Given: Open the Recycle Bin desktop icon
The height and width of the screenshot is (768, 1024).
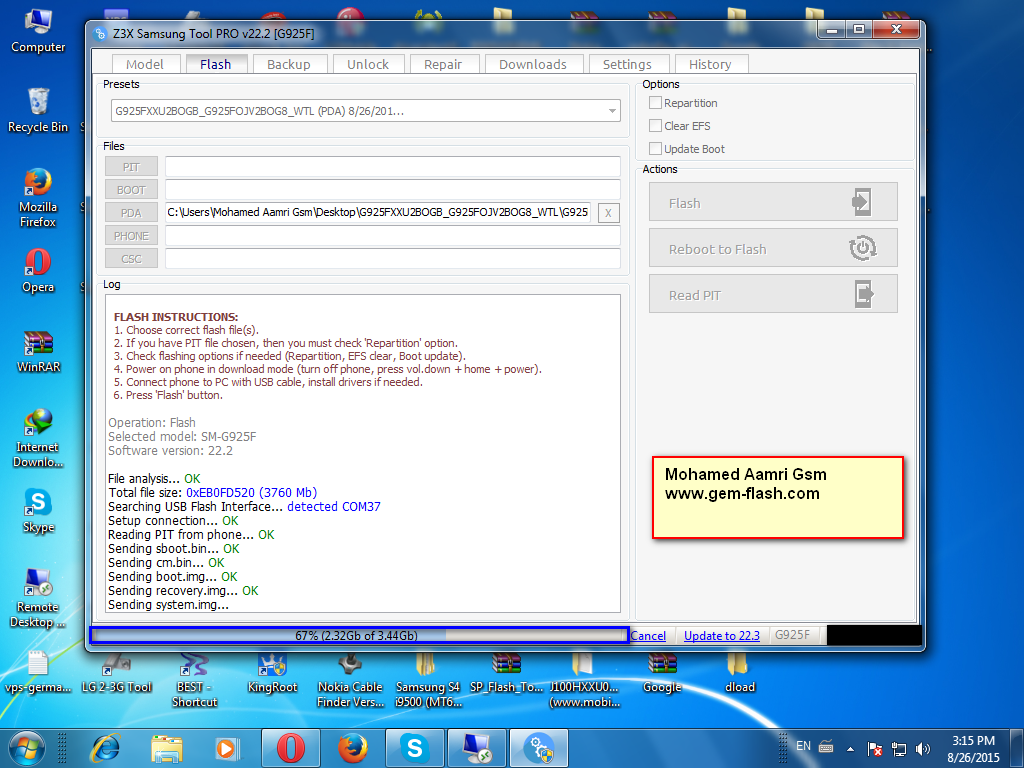Looking at the screenshot, I should (38, 110).
